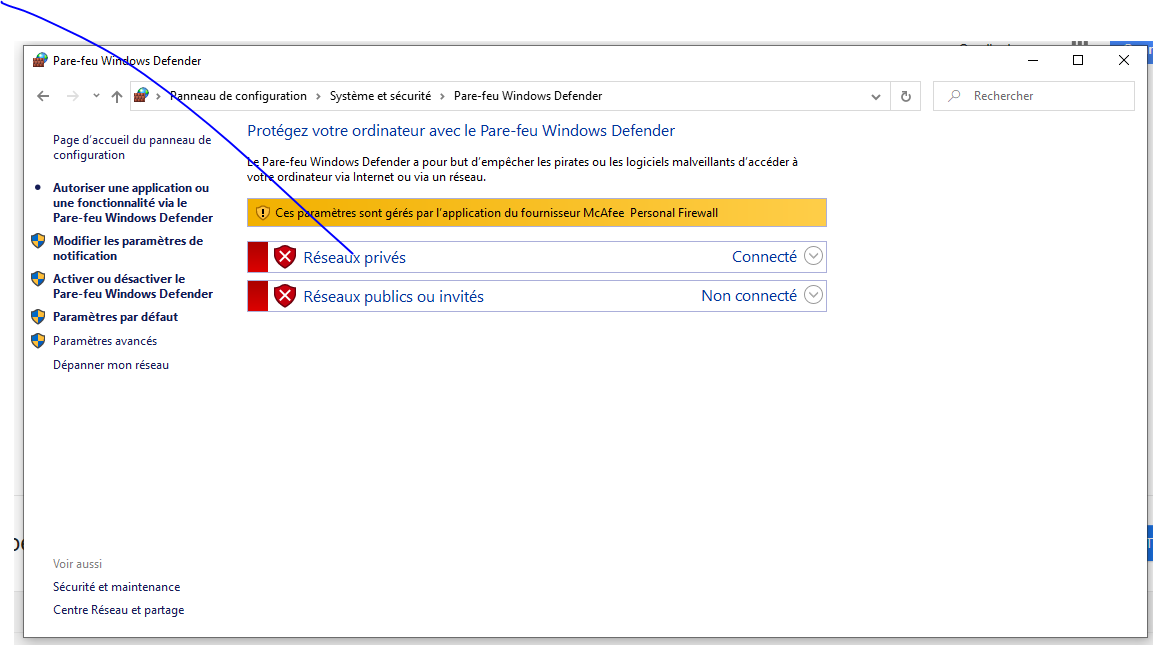Click warning shield icon in McAfee banner
Screen dimensions: 1153x645
click(x=263, y=213)
